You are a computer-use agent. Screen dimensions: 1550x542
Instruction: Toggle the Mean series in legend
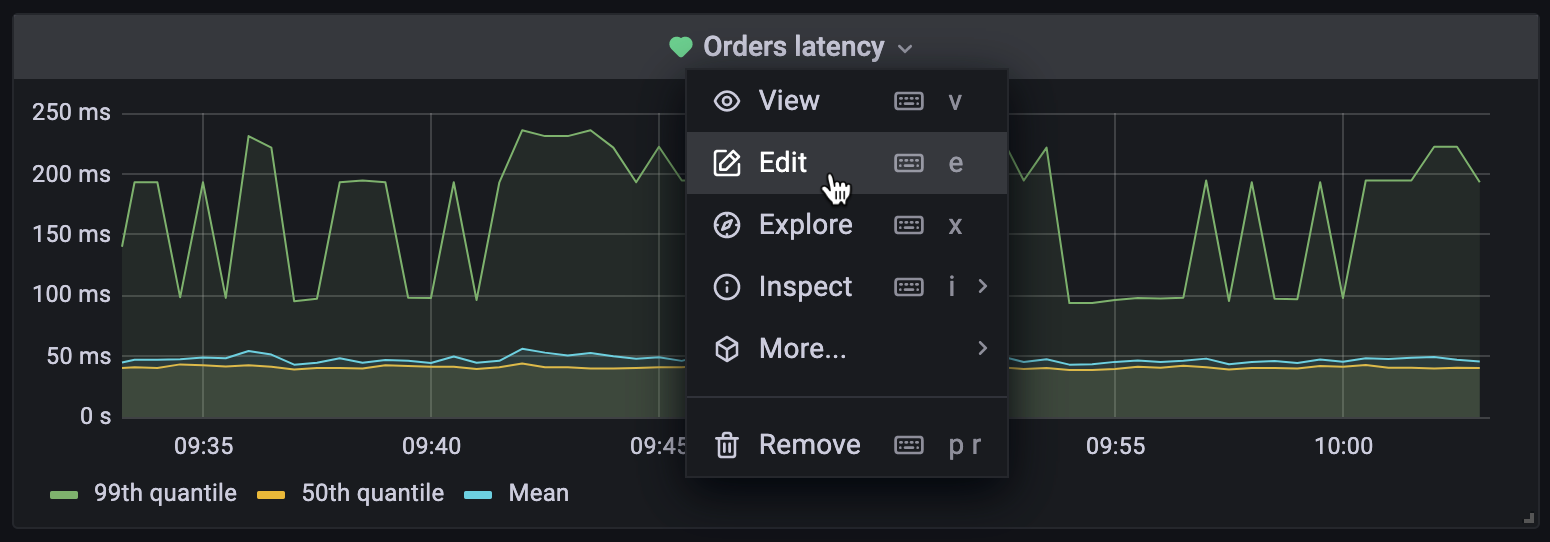(538, 493)
